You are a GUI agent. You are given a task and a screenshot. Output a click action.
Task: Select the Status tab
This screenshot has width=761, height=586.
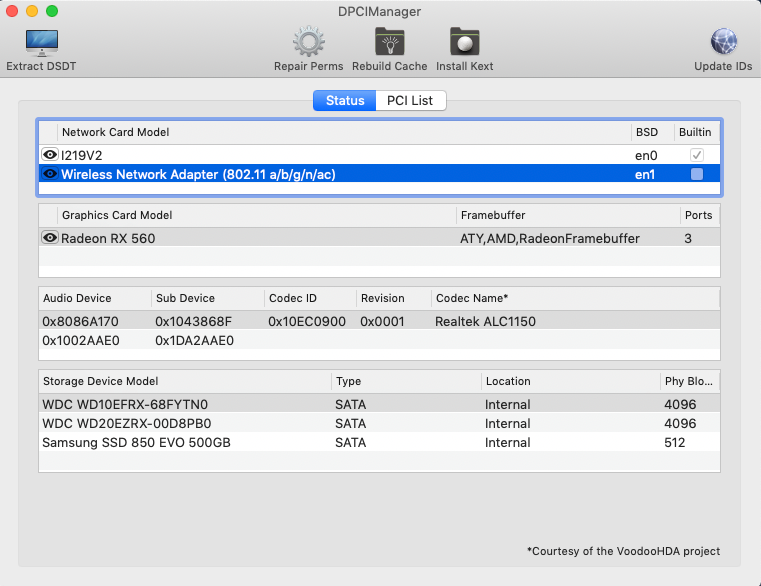(345, 101)
